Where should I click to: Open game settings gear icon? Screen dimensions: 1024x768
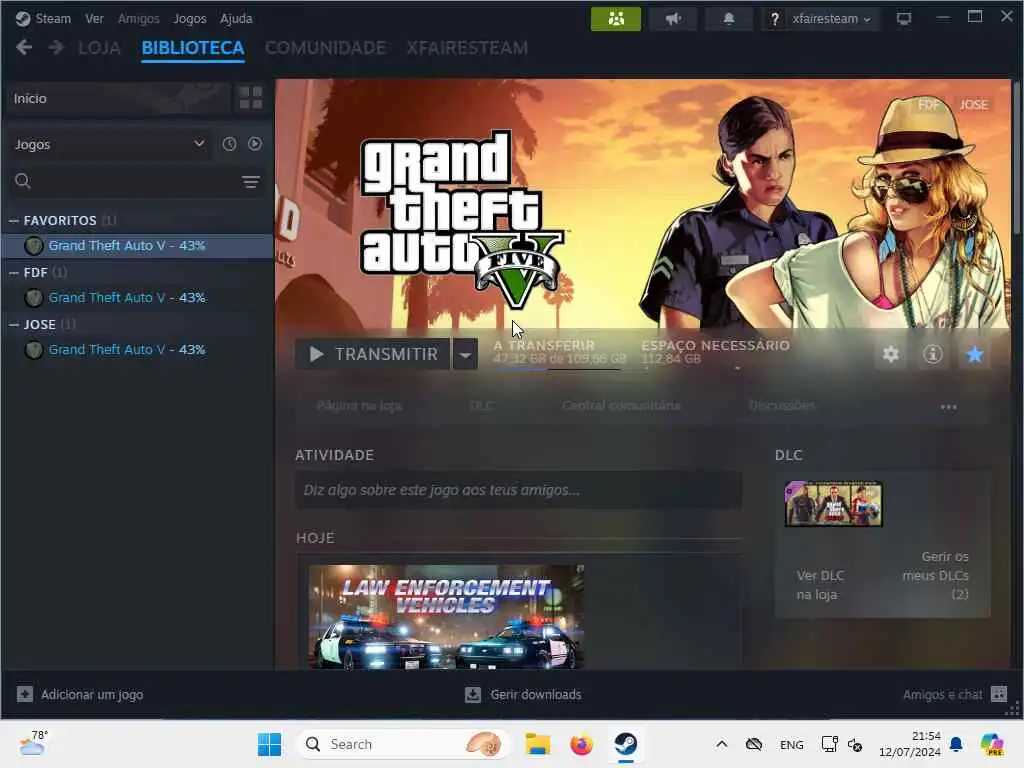(x=891, y=355)
